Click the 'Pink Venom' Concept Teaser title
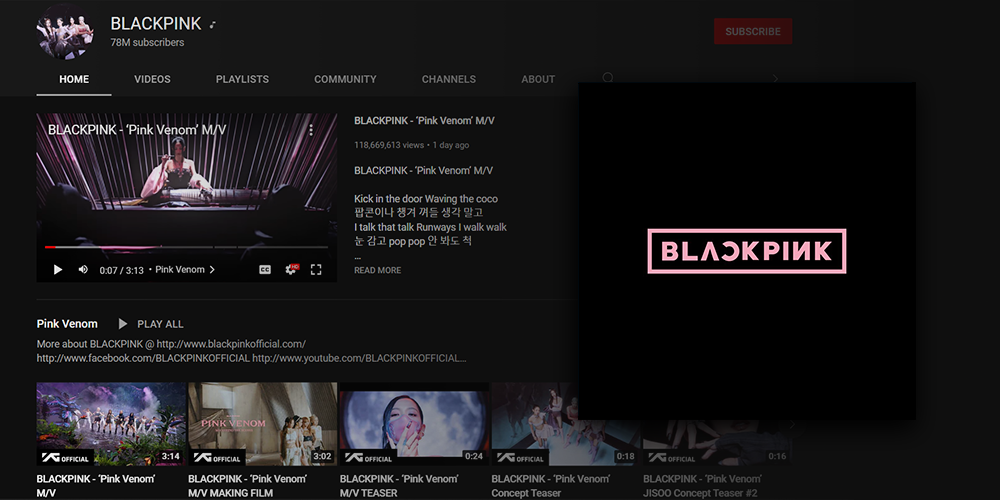The width and height of the screenshot is (1000, 500). point(550,486)
